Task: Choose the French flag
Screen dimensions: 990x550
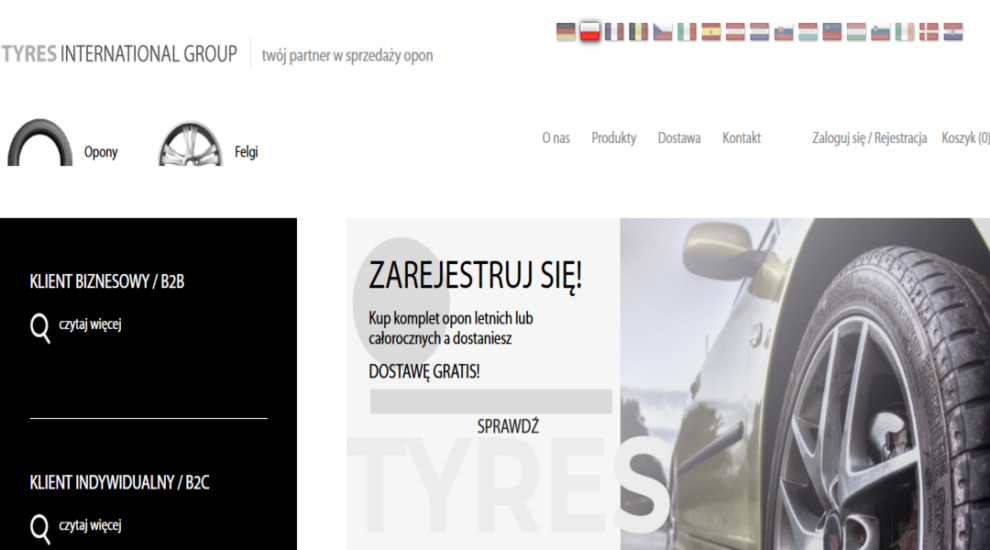Action: point(614,32)
